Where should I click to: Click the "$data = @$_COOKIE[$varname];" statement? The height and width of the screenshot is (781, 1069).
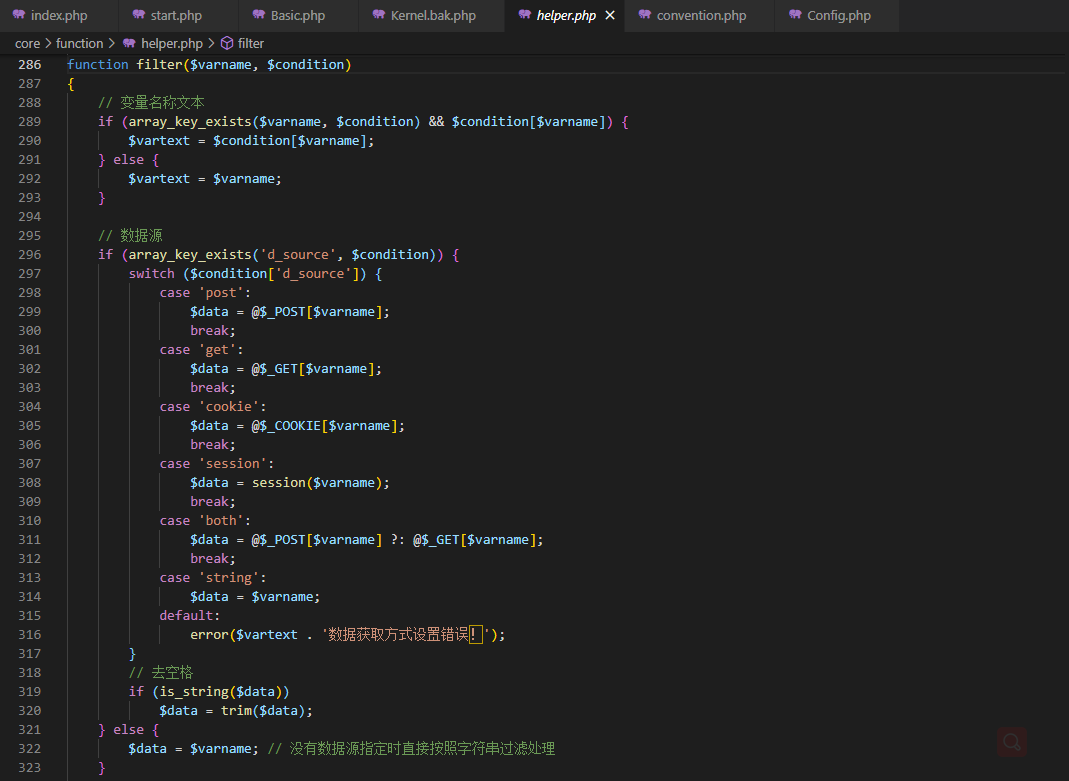click(297, 426)
